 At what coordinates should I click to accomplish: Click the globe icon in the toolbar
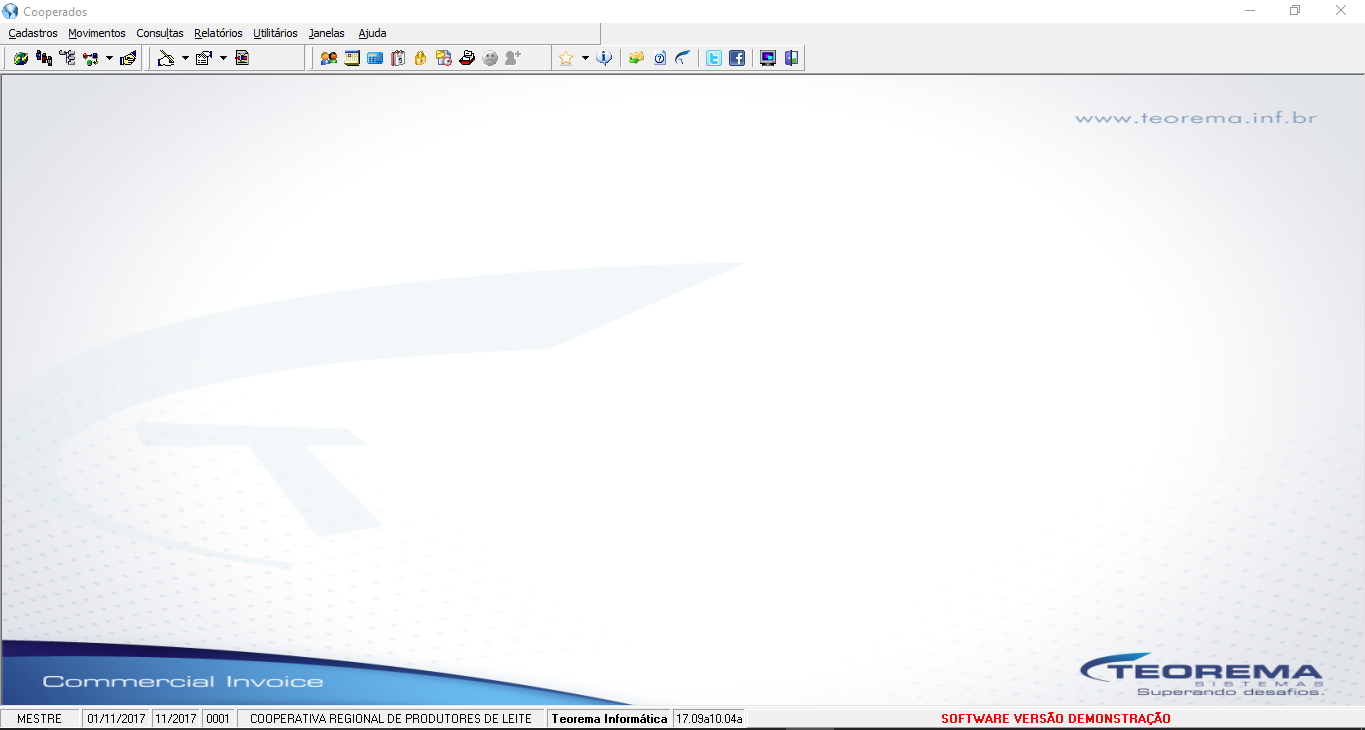coord(21,58)
